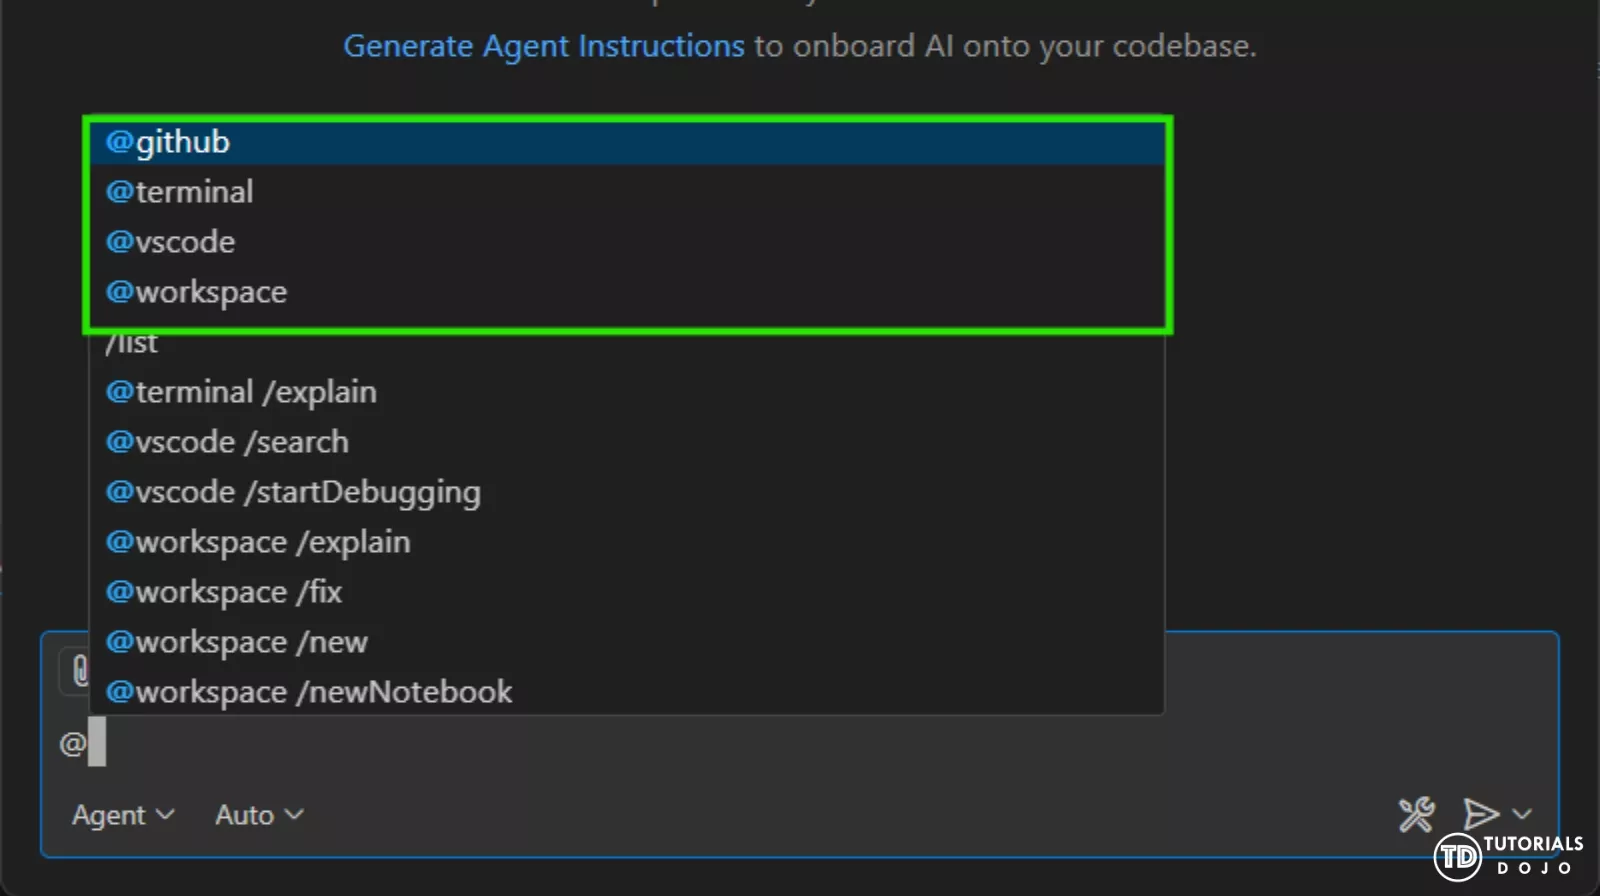Click the paperclip attach context icon
Screen dimensions: 1600x896
coord(79,670)
